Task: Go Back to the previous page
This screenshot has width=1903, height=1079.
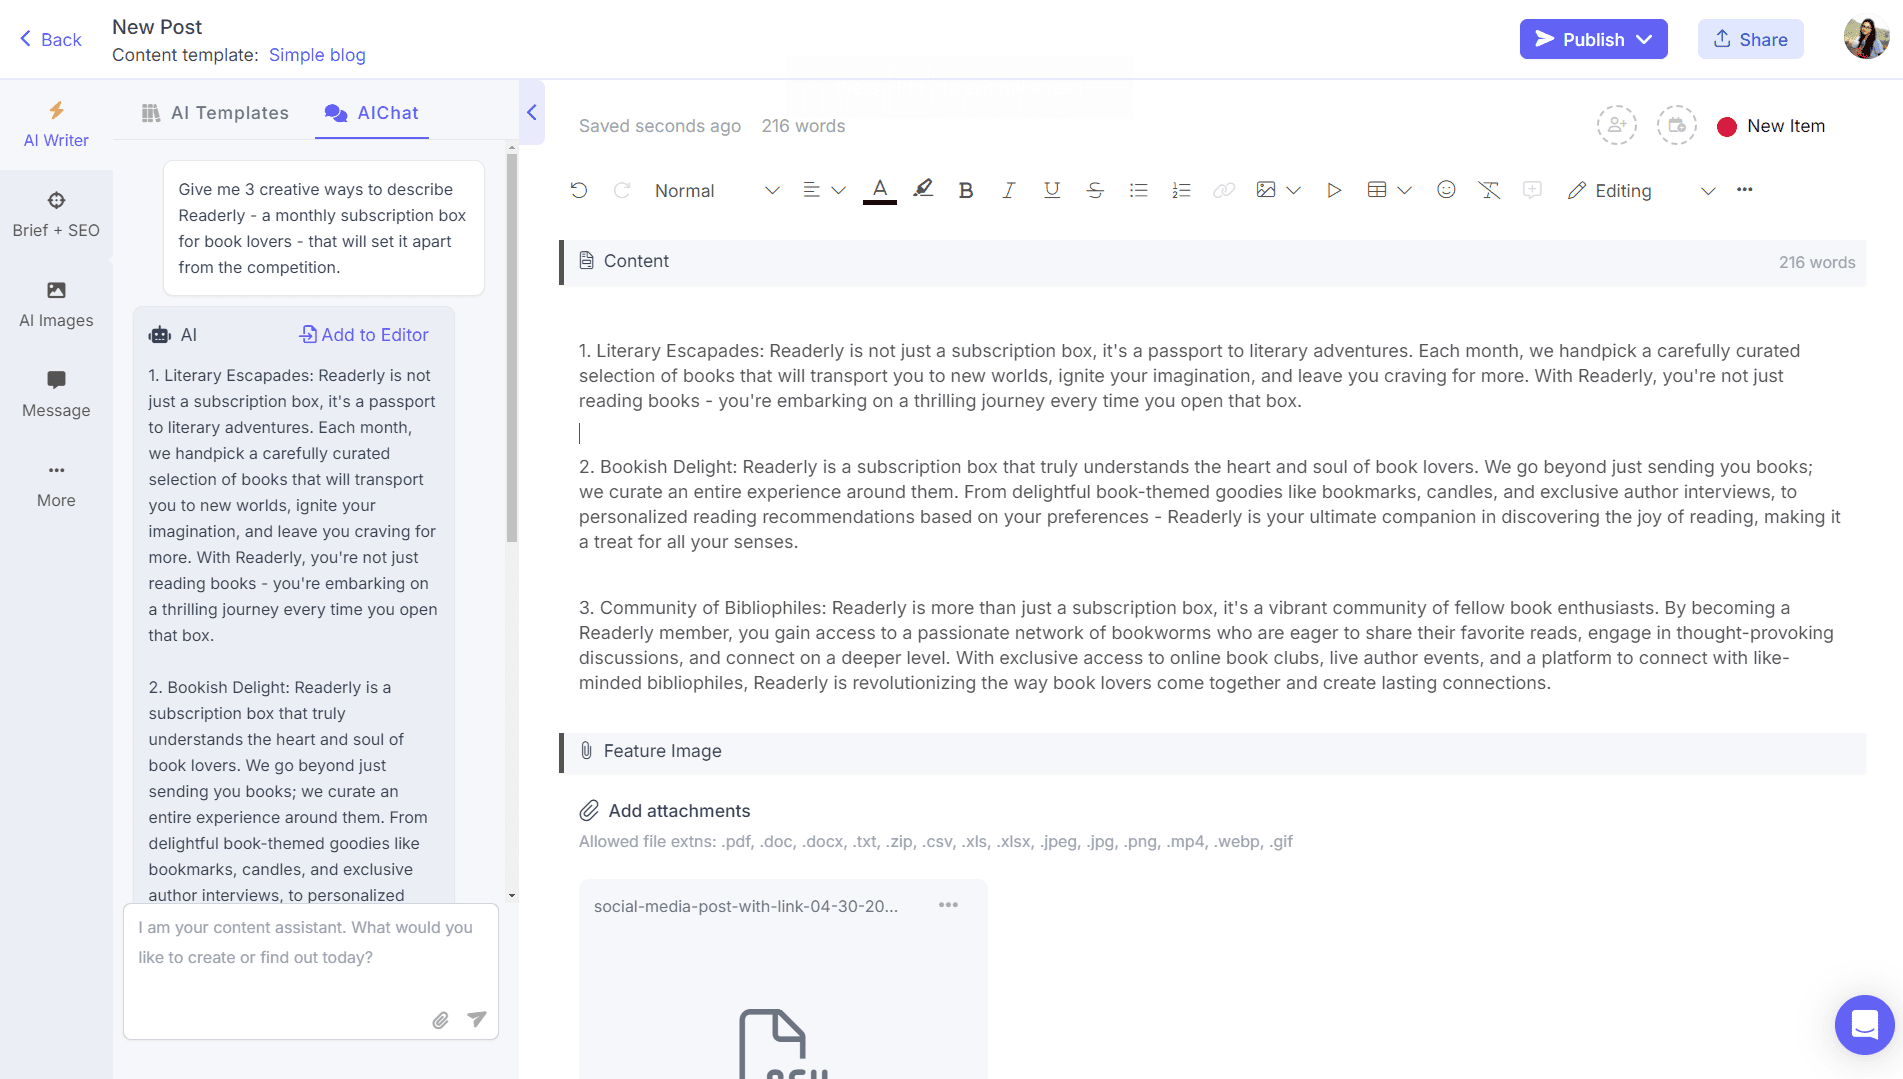Action: (50, 39)
